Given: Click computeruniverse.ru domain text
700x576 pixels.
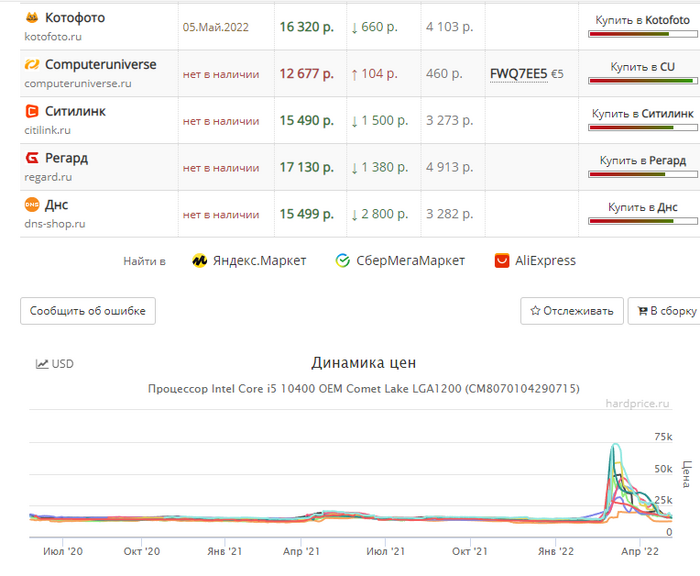Looking at the screenshot, I should click(x=78, y=83).
